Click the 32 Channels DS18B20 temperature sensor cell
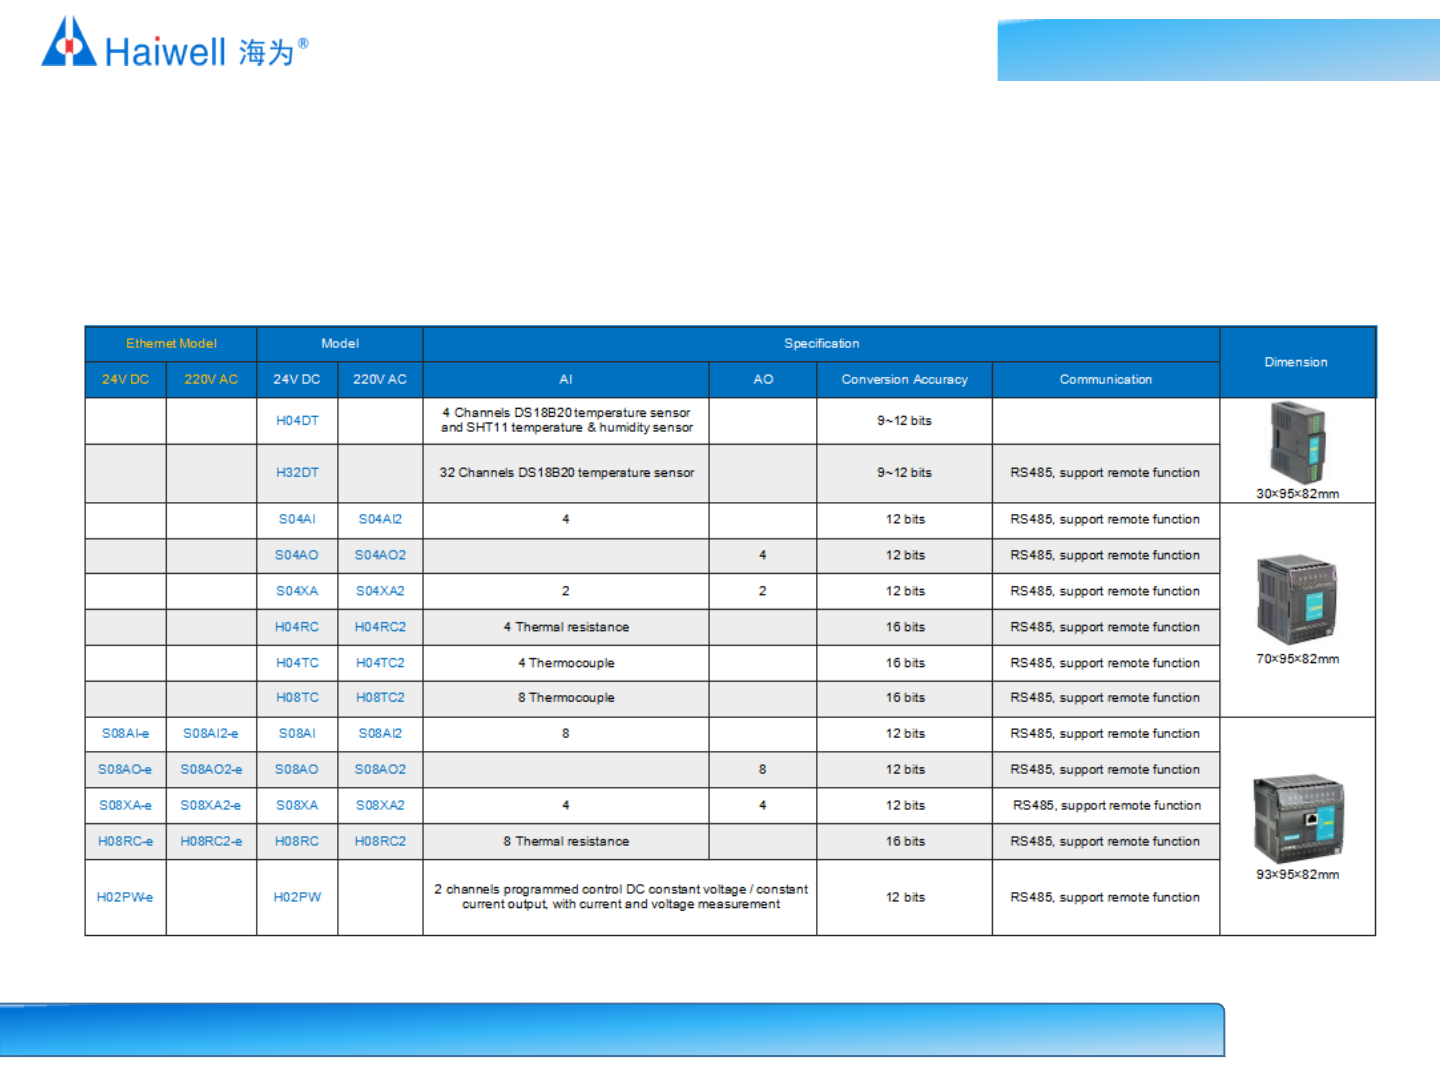The height and width of the screenshot is (1080, 1440). click(566, 473)
